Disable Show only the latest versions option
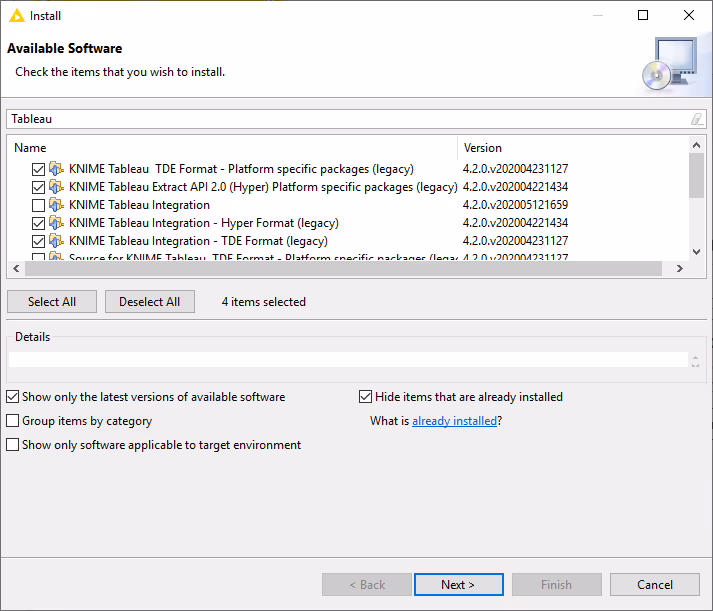This screenshot has width=713, height=611. (13, 397)
